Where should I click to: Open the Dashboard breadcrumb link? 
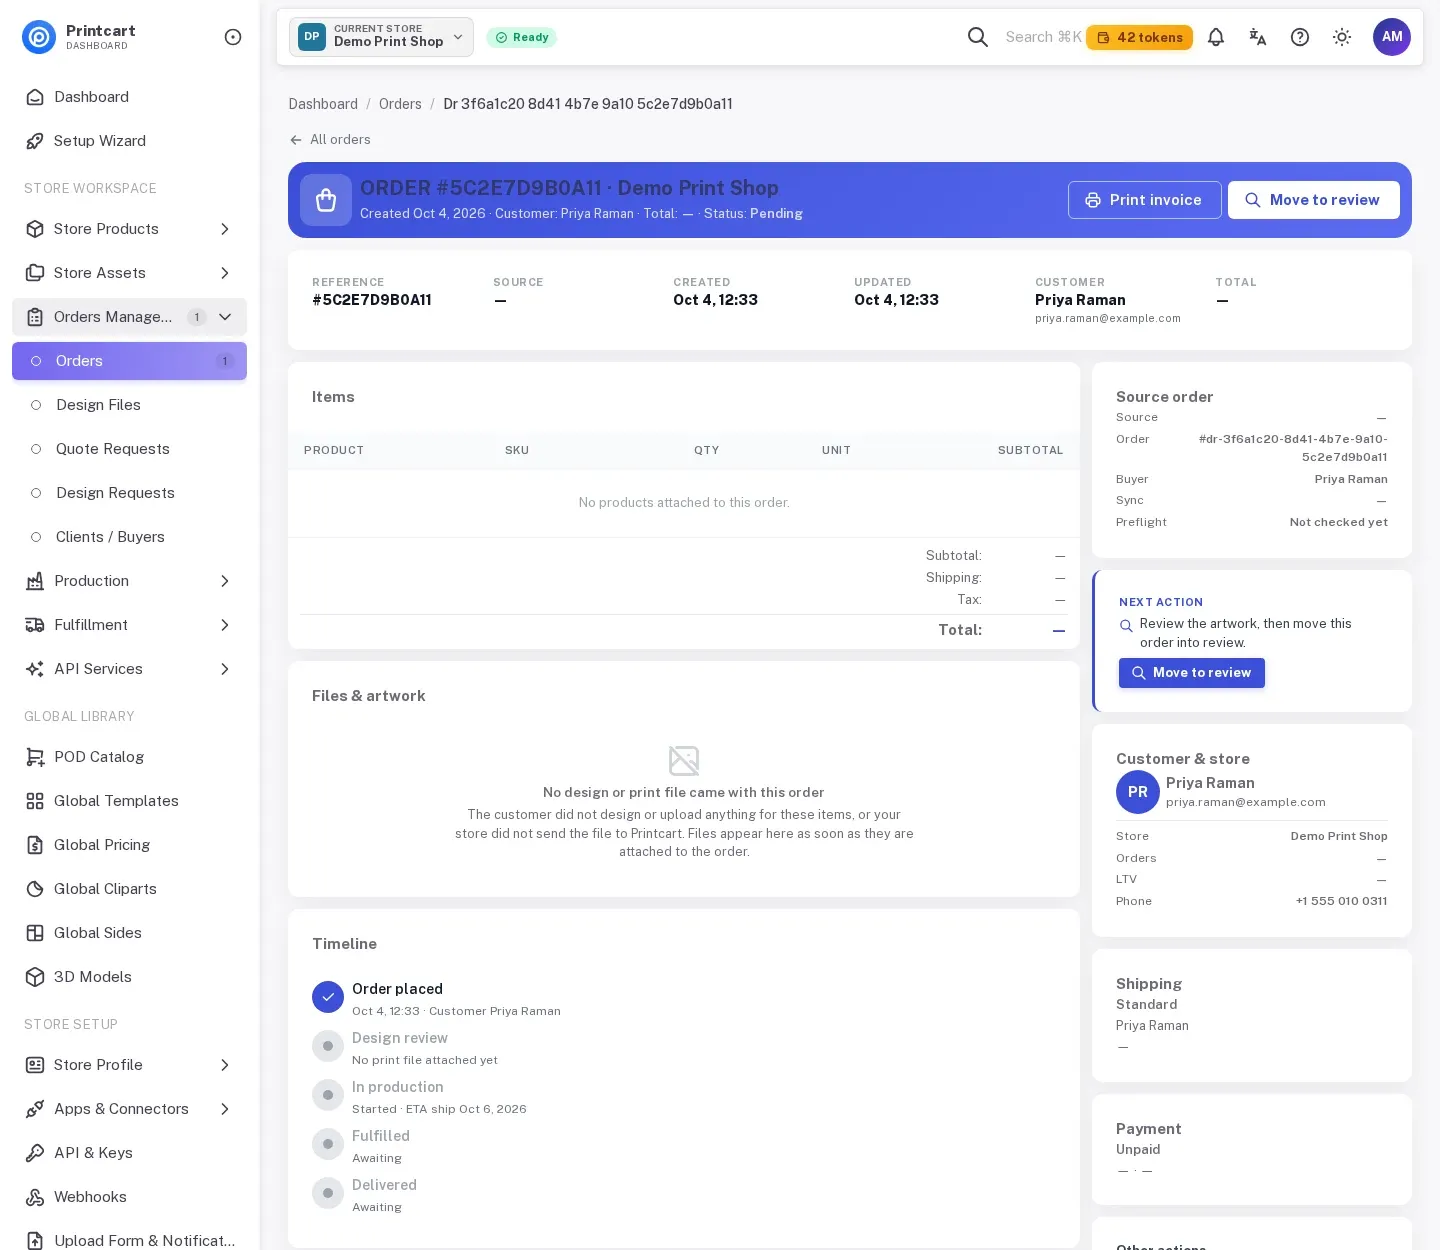(x=323, y=104)
